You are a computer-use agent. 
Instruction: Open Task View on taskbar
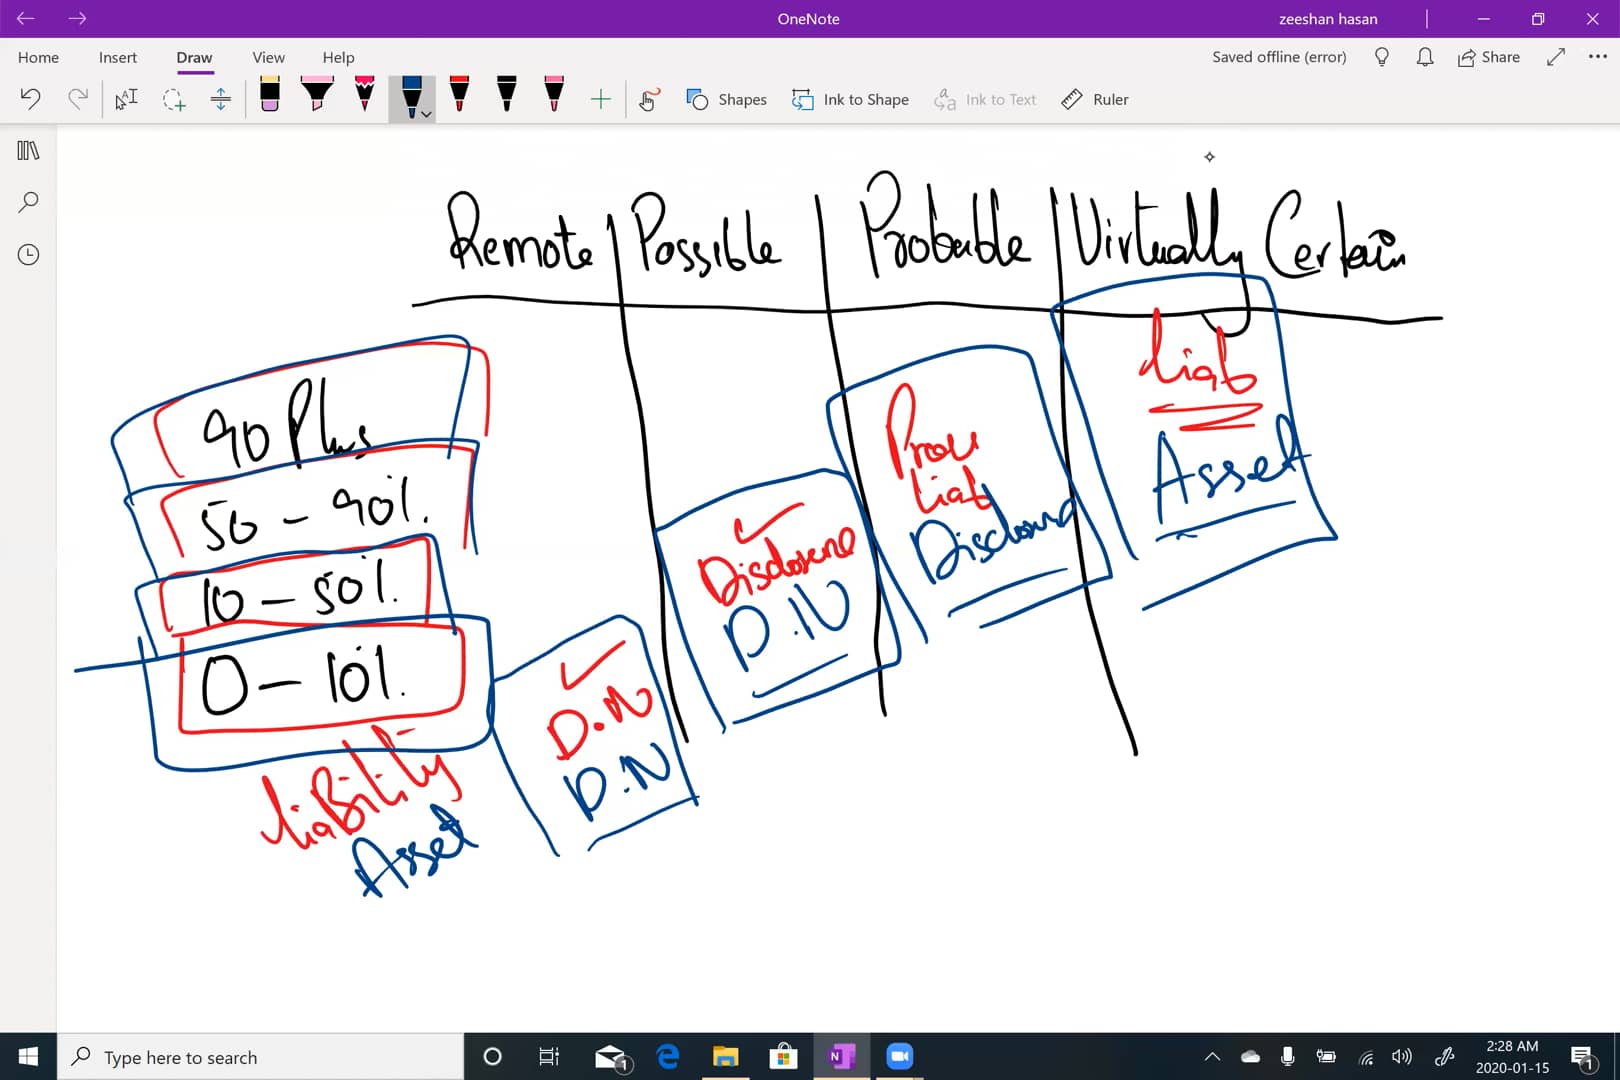click(549, 1057)
